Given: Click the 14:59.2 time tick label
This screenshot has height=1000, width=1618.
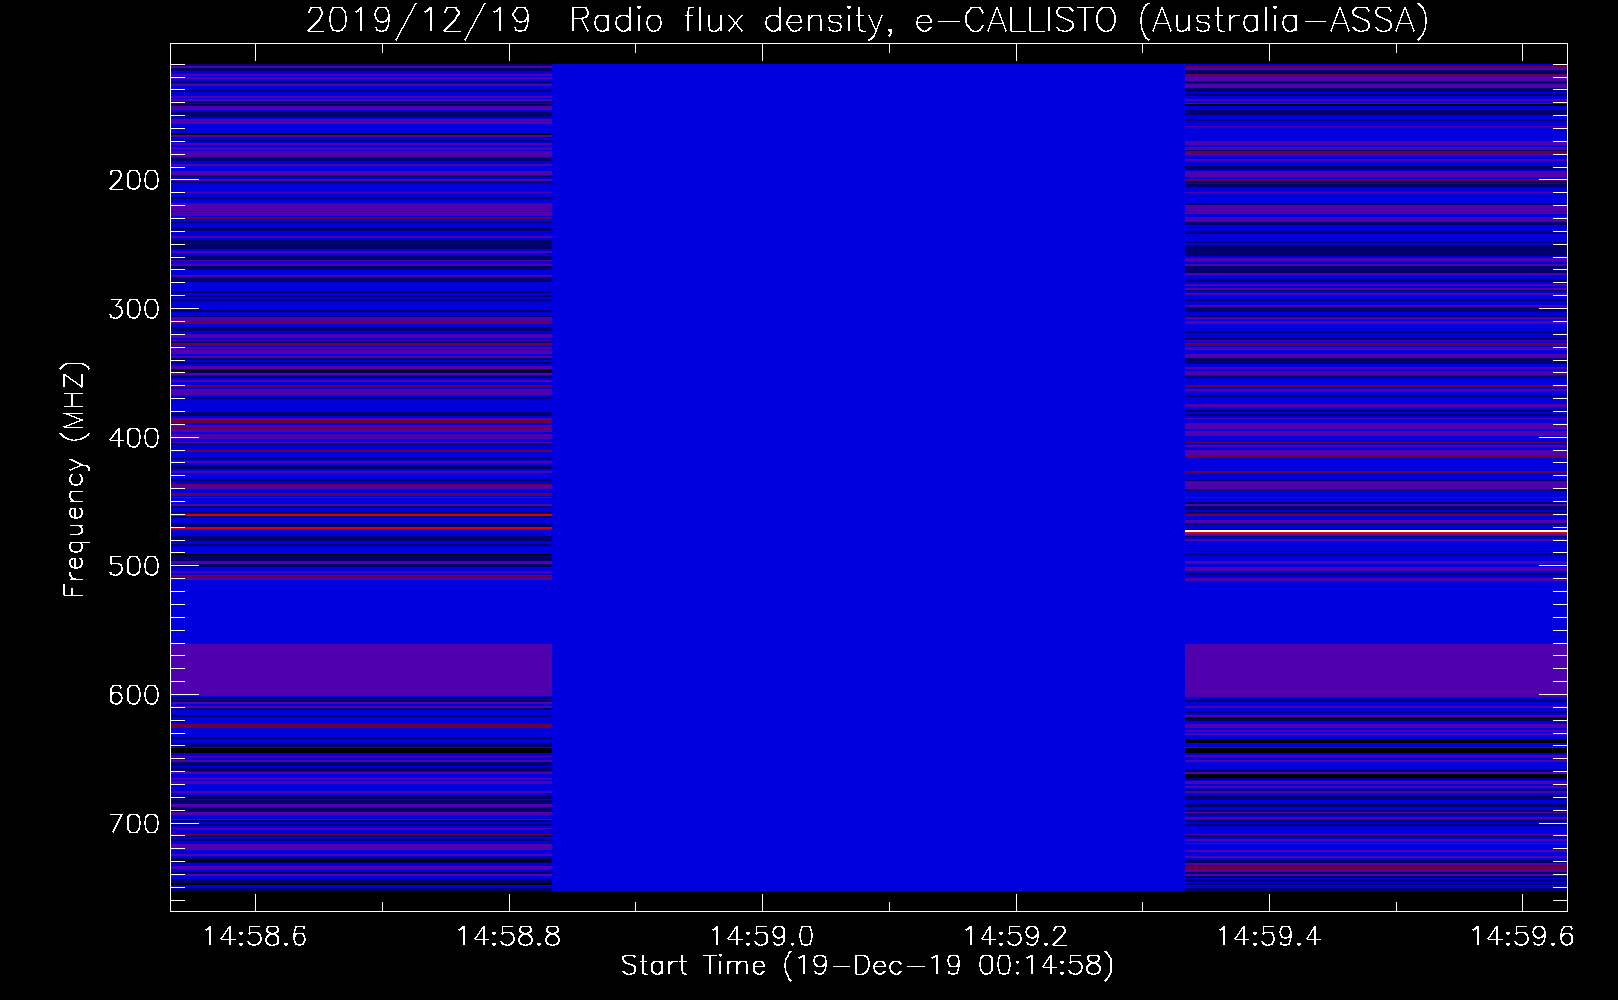Looking at the screenshot, I should 1015,936.
